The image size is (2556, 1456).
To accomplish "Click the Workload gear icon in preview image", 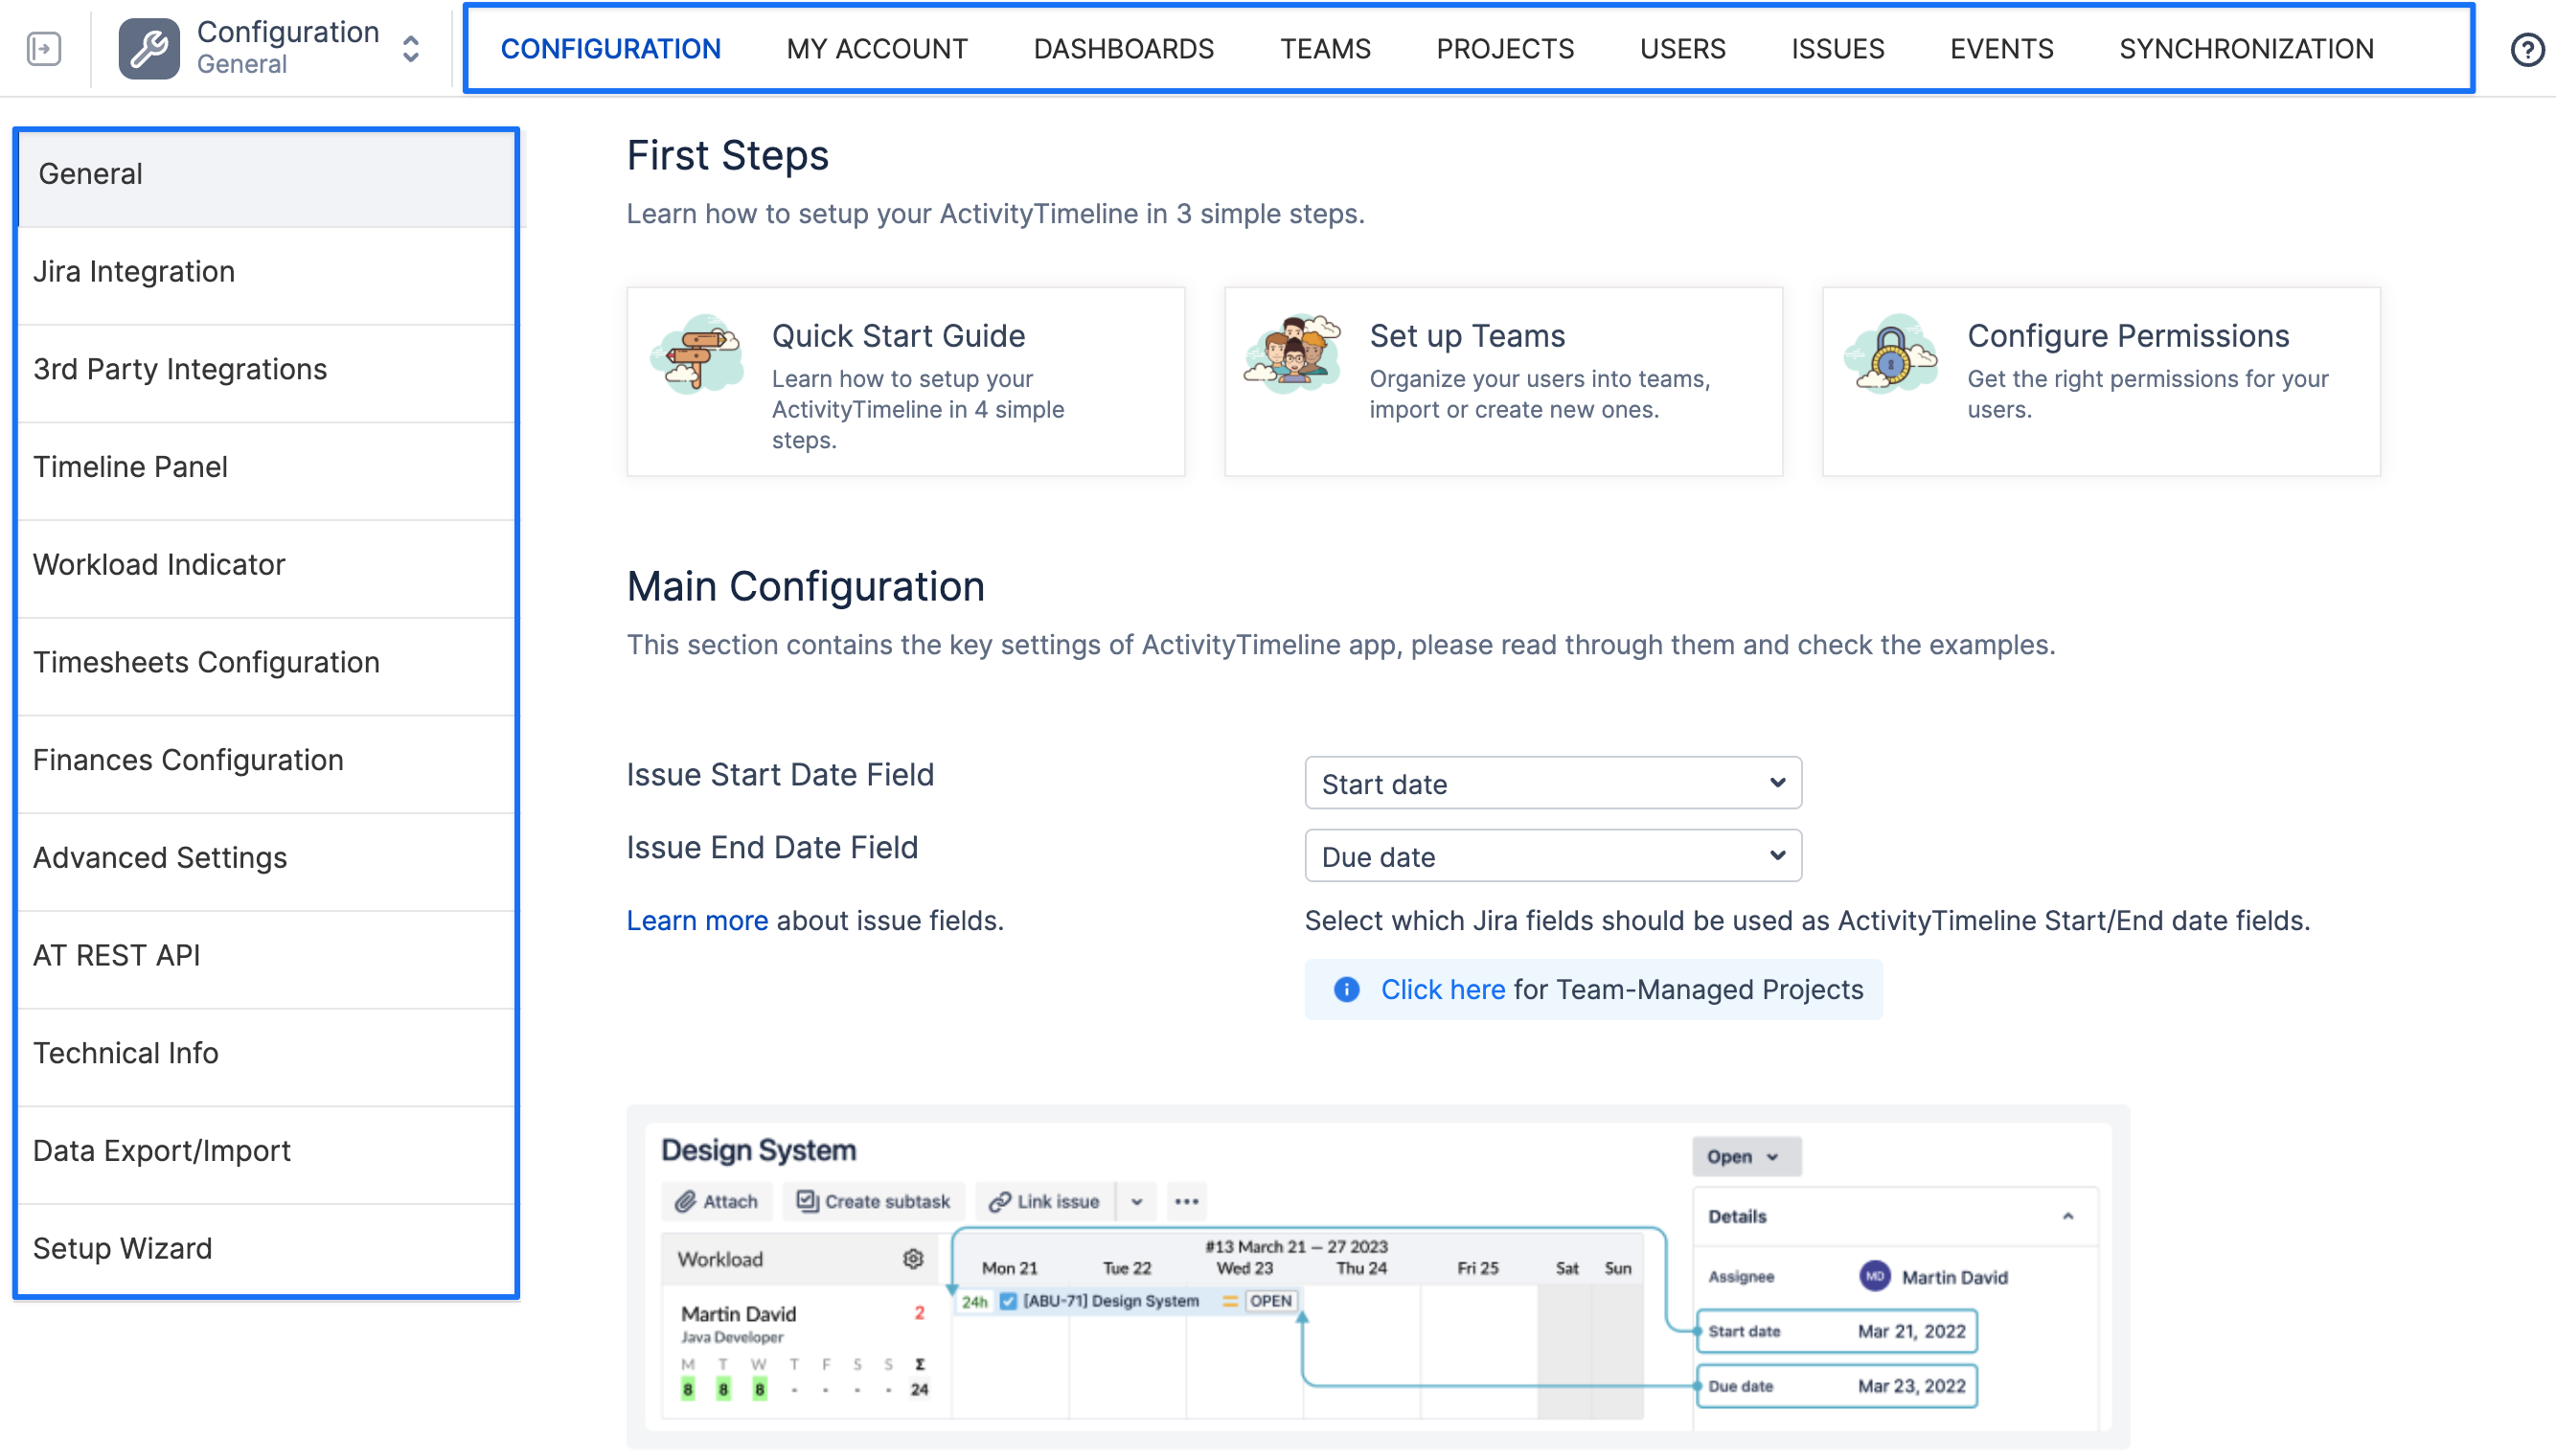I will 913,1258.
